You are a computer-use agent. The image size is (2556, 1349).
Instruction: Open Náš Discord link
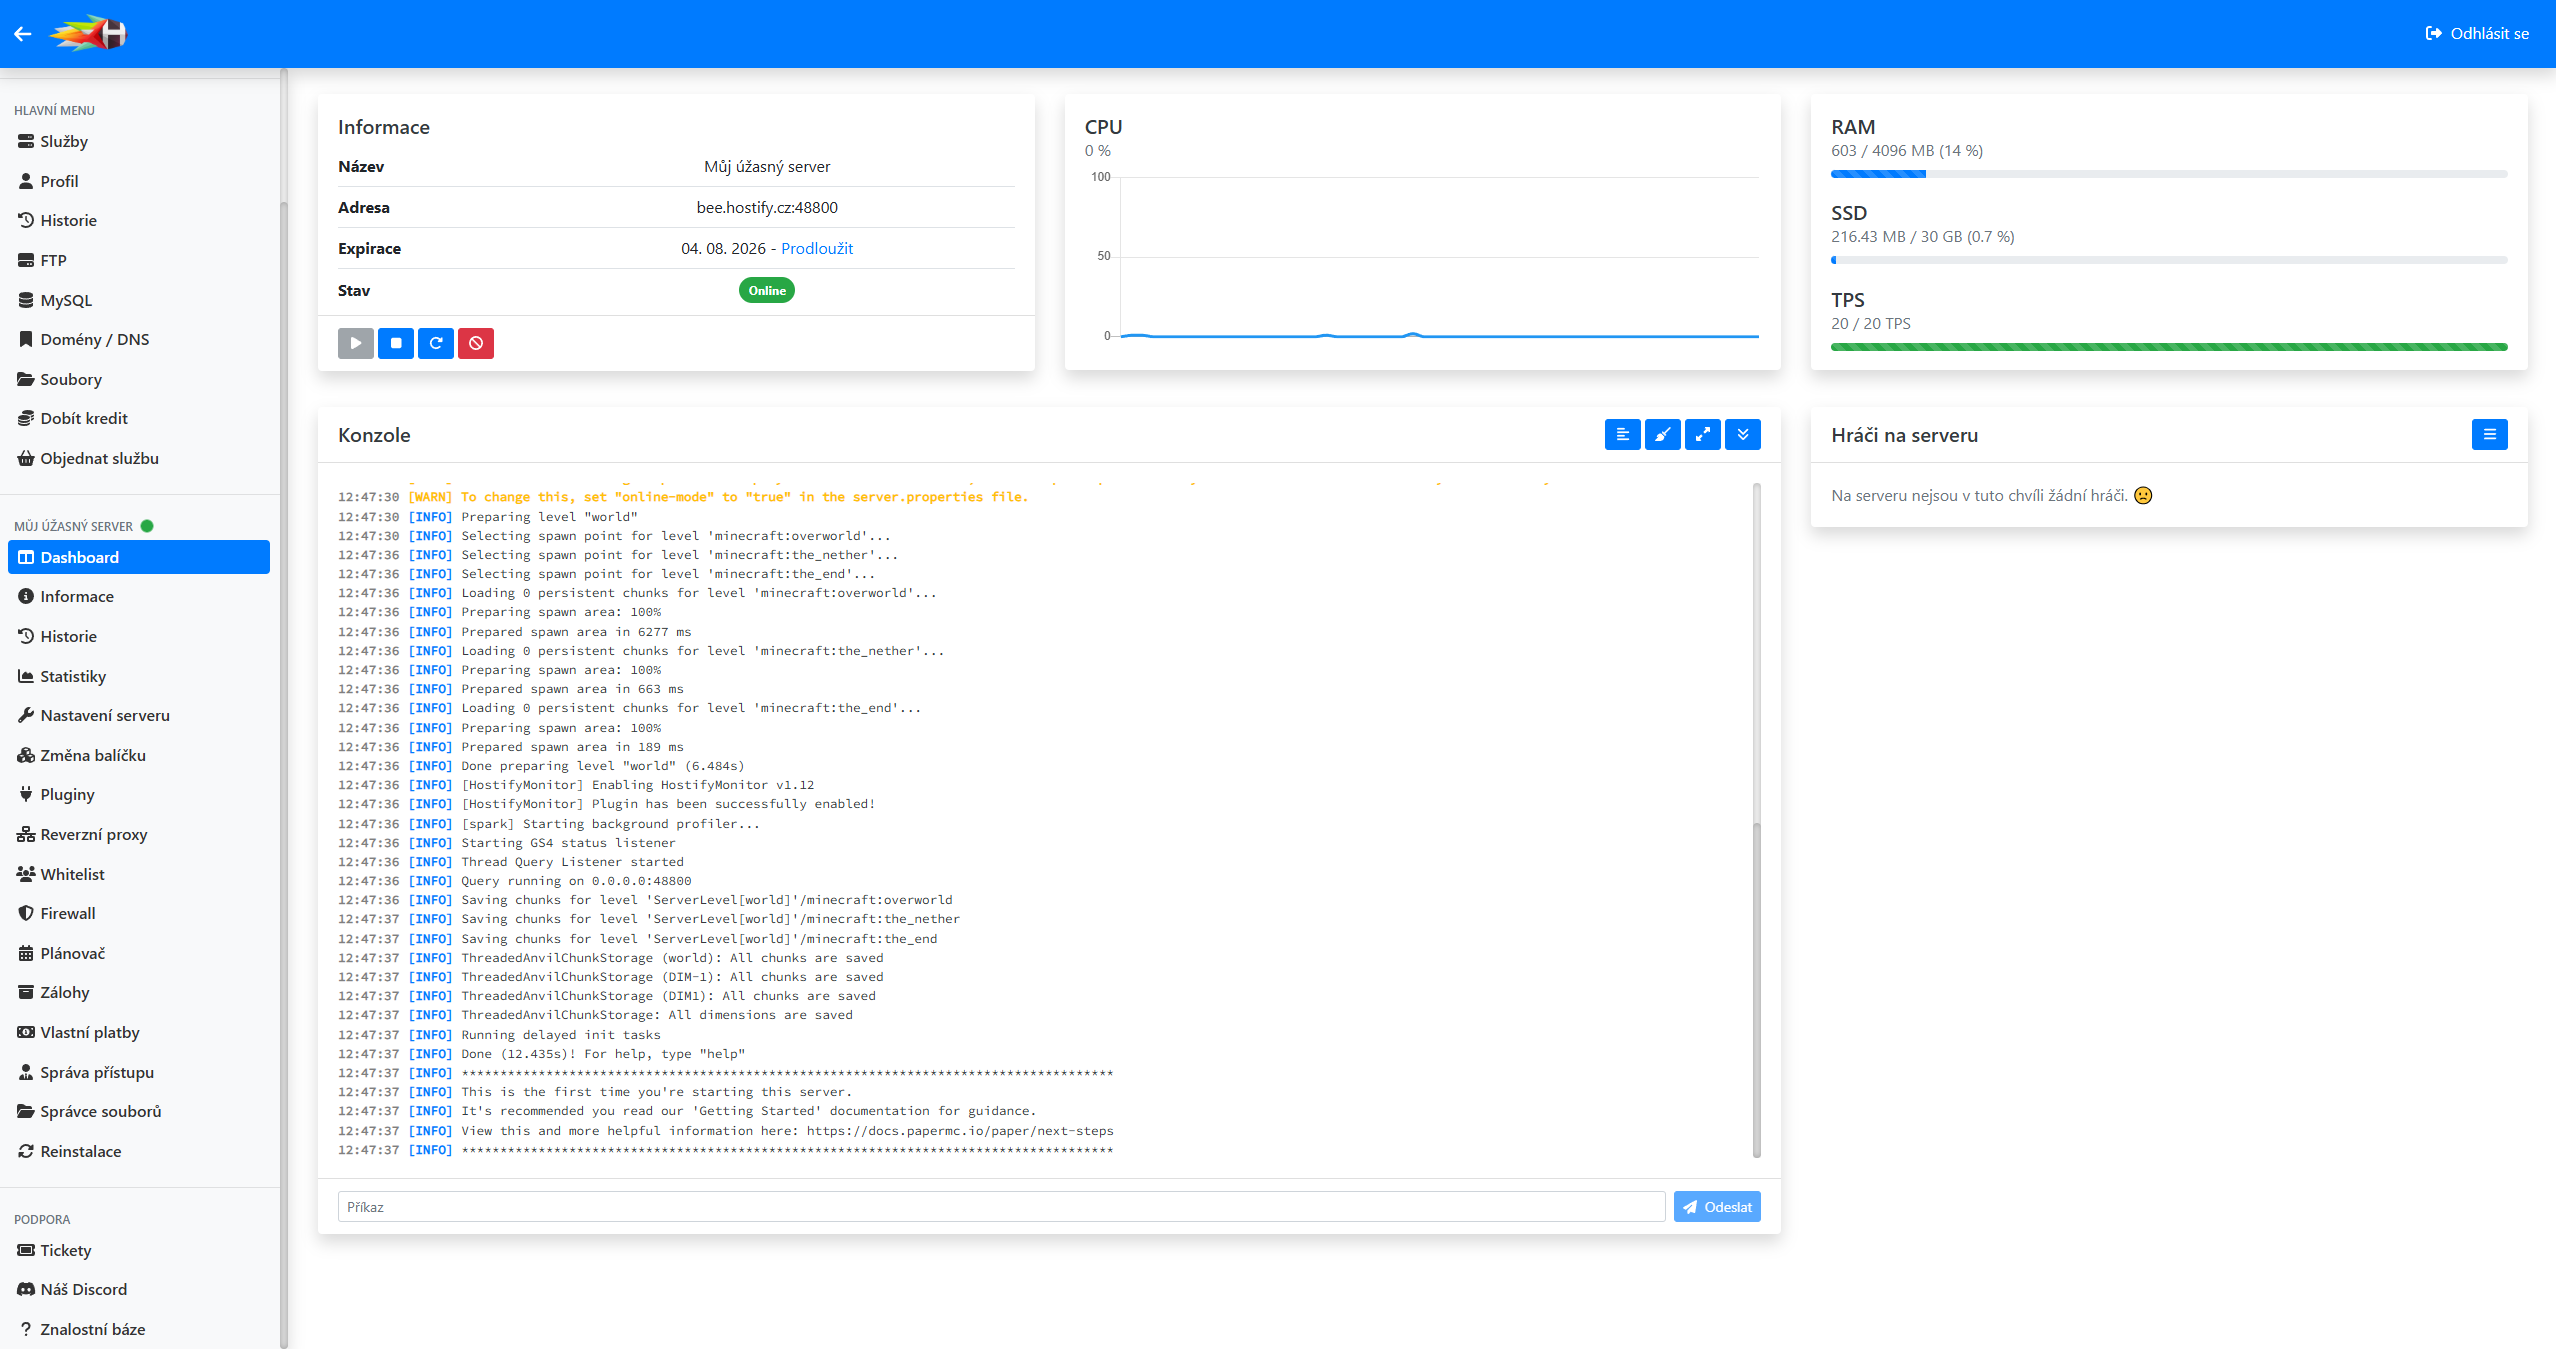pos(139,1289)
